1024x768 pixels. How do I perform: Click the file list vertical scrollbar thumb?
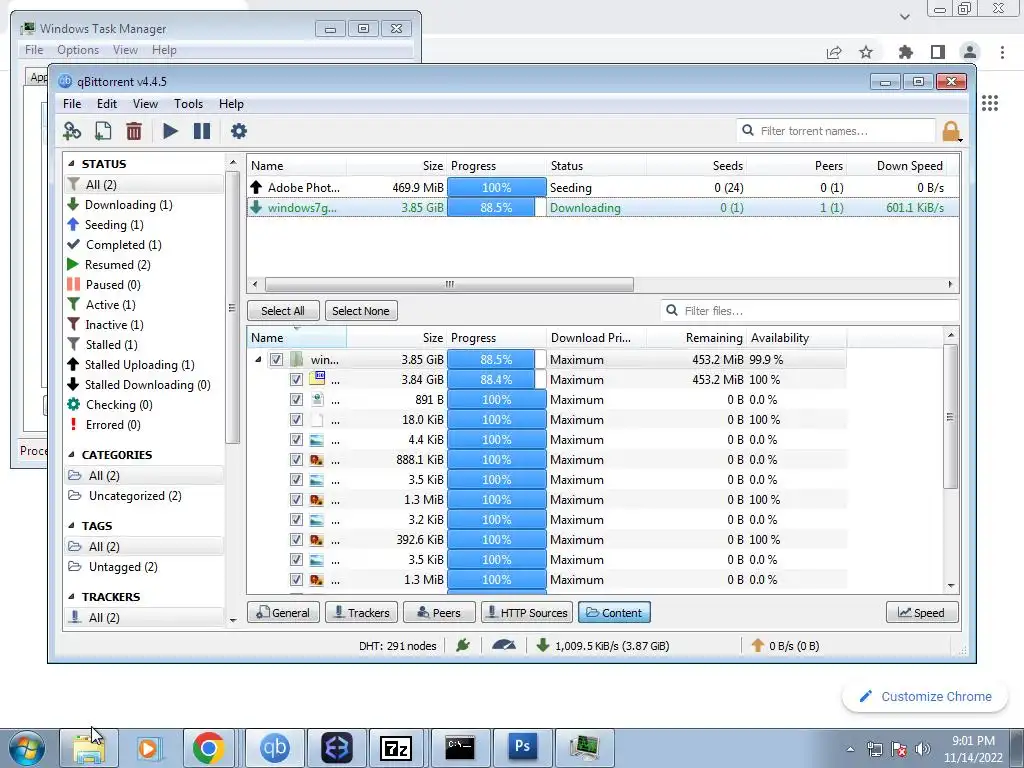pyautogui.click(x=951, y=417)
